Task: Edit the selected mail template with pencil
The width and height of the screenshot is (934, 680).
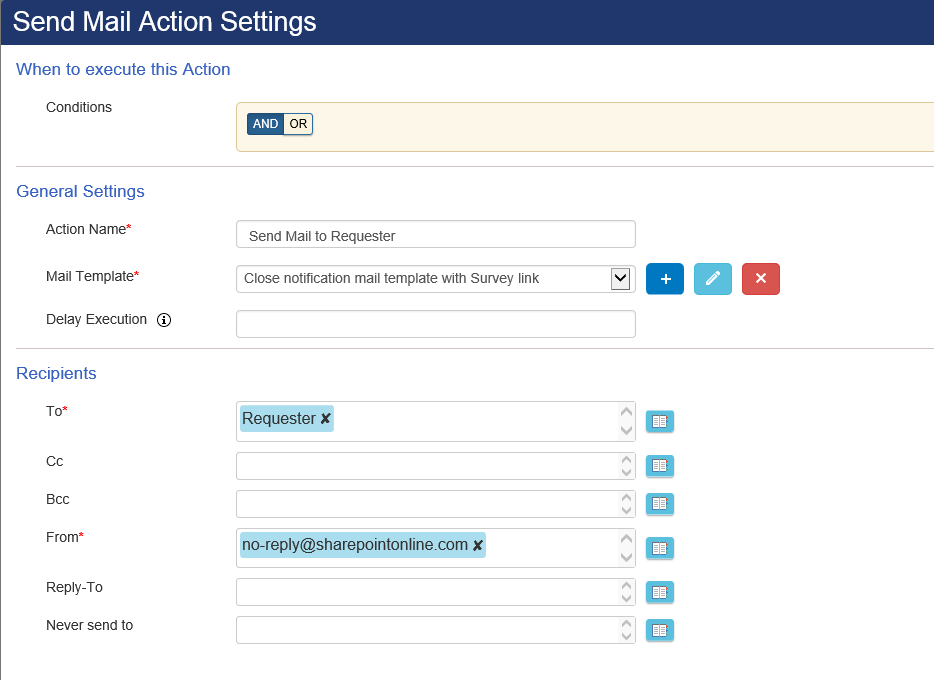Action: (x=712, y=279)
